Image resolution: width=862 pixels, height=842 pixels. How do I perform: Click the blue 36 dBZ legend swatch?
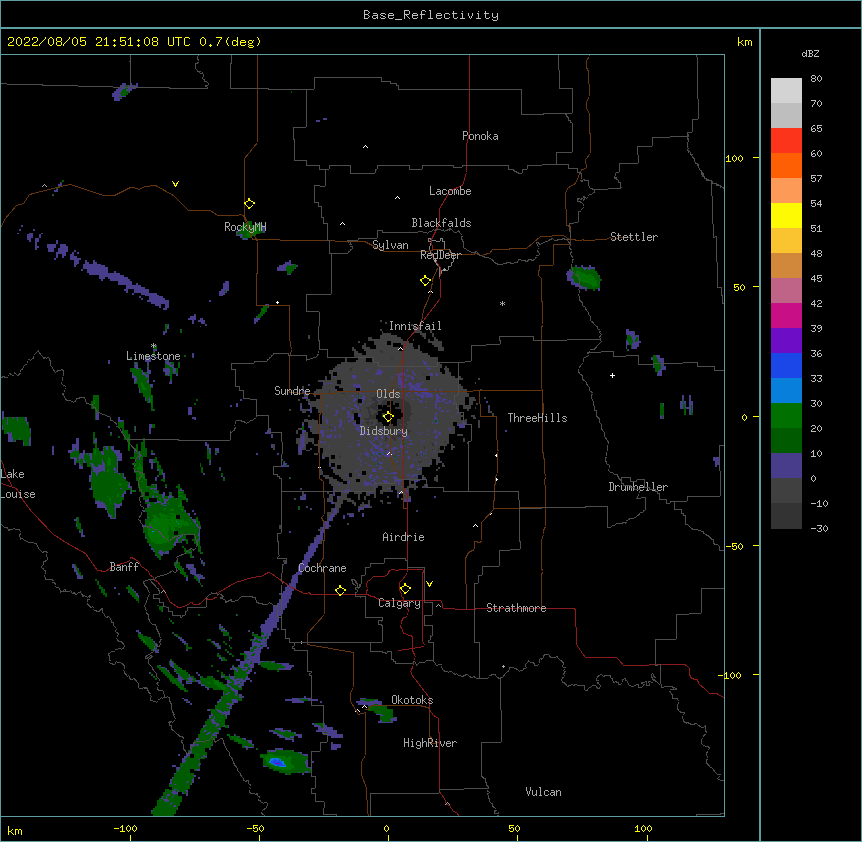[x=786, y=365]
